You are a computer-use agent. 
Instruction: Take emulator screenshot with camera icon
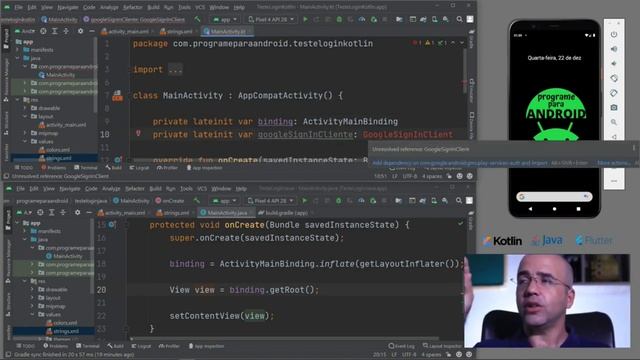pos(614,108)
